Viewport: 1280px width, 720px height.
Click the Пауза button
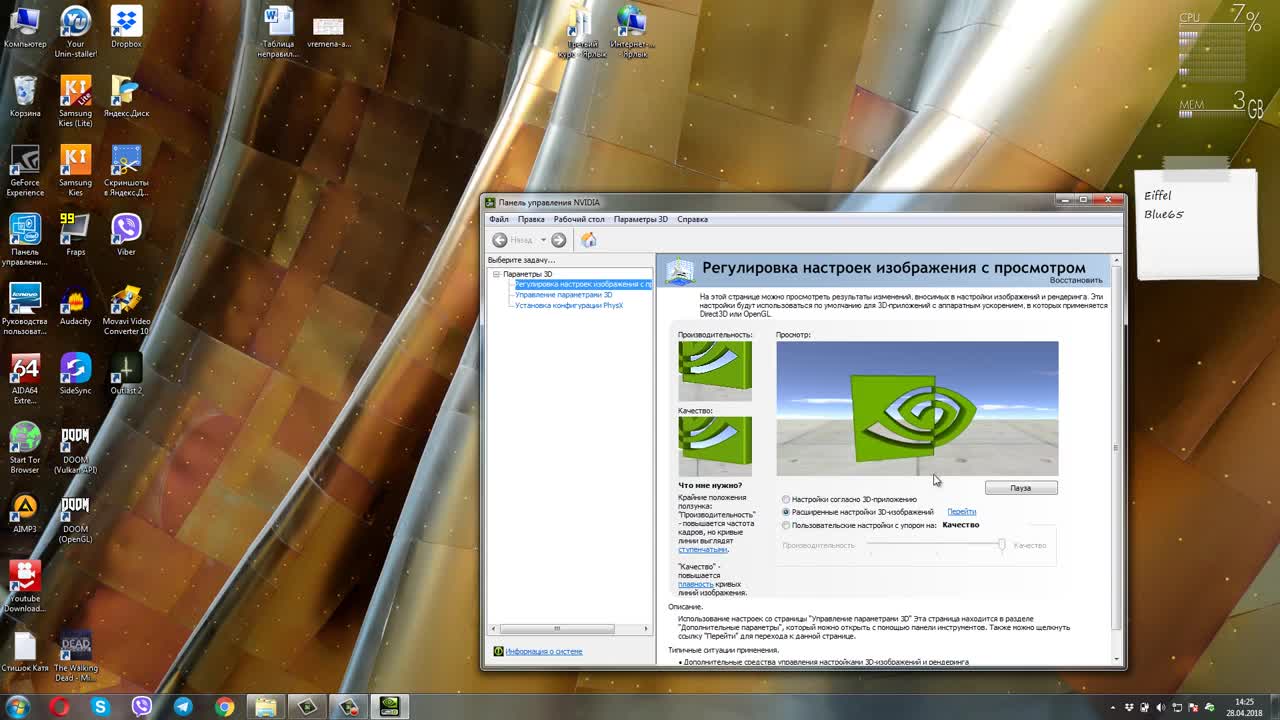1020,488
